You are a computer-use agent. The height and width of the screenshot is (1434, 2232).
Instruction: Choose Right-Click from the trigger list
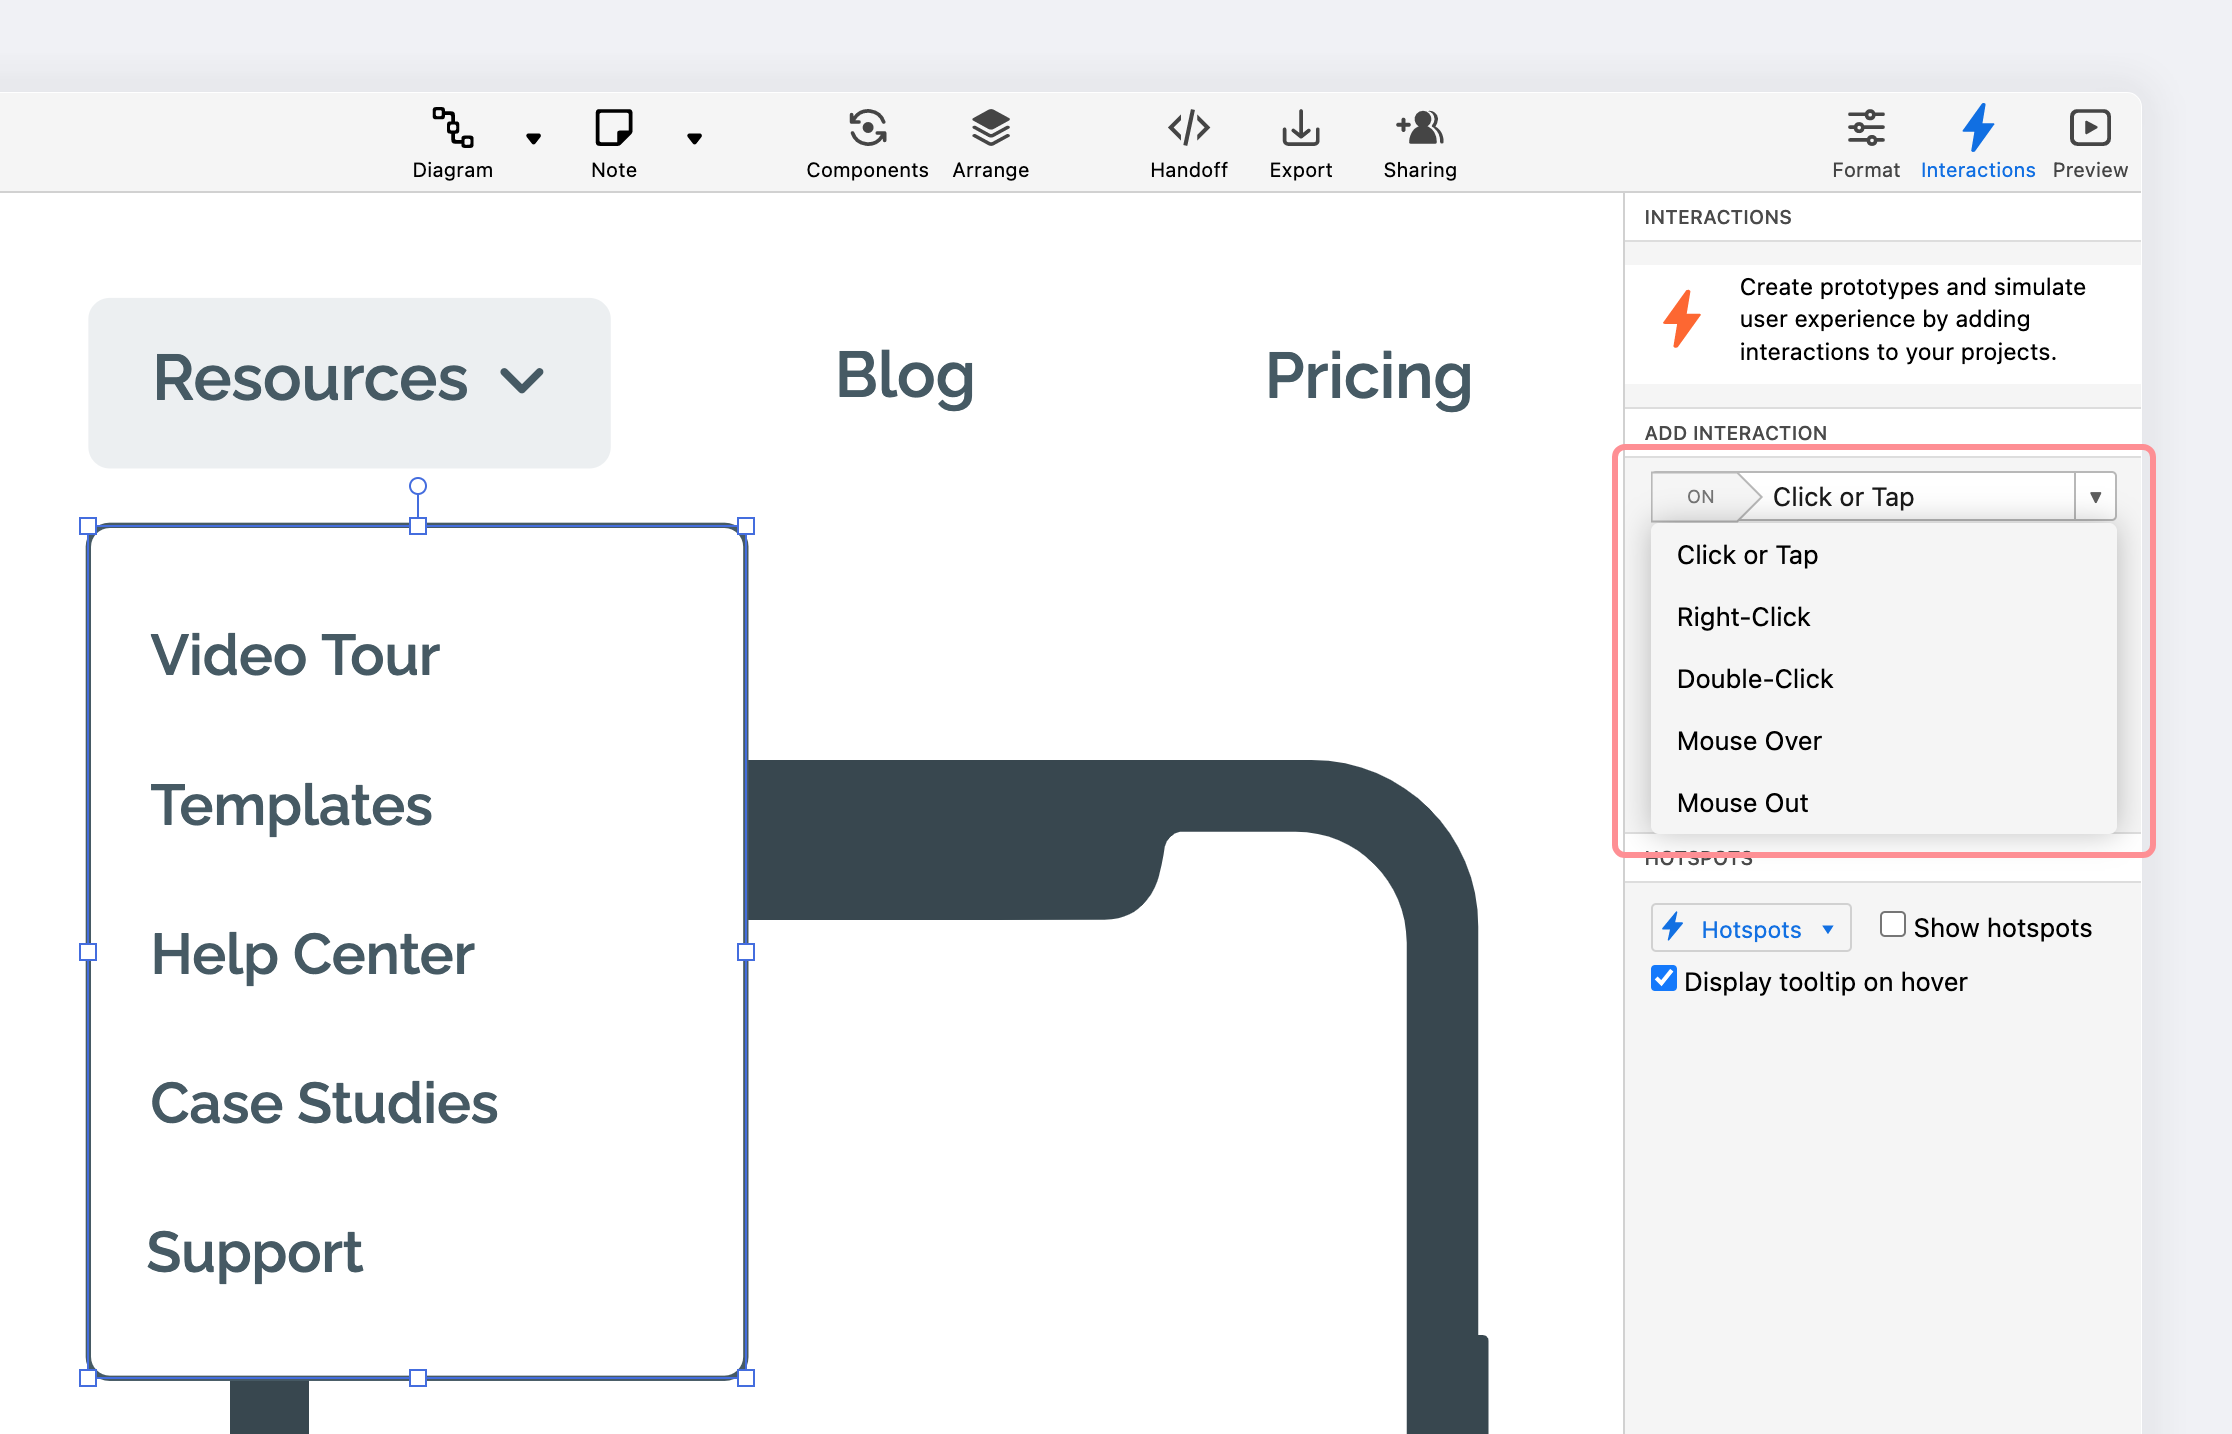click(x=1743, y=617)
